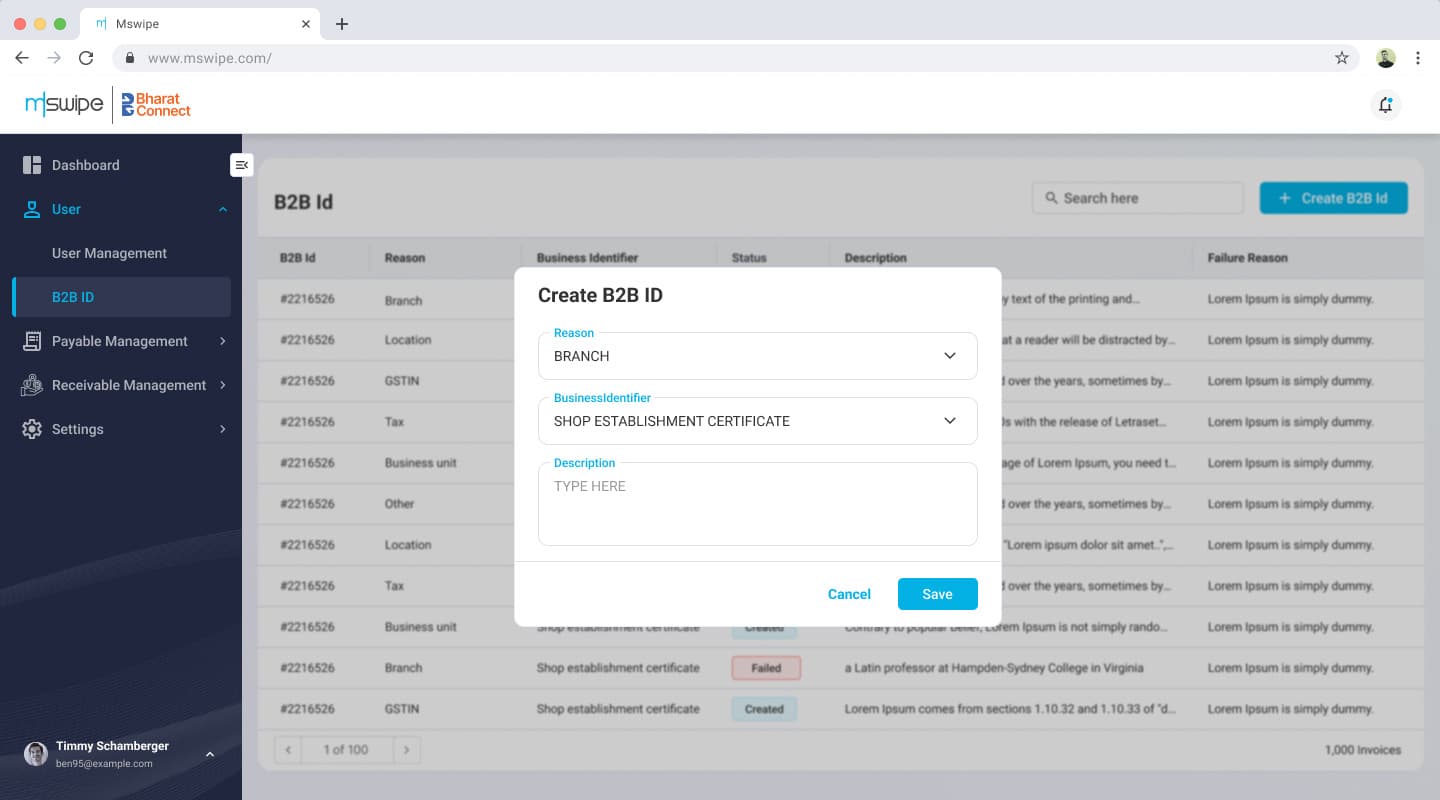Viewport: 1440px width, 800px height.
Task: Click the site lock icon in address bar
Action: (x=129, y=58)
